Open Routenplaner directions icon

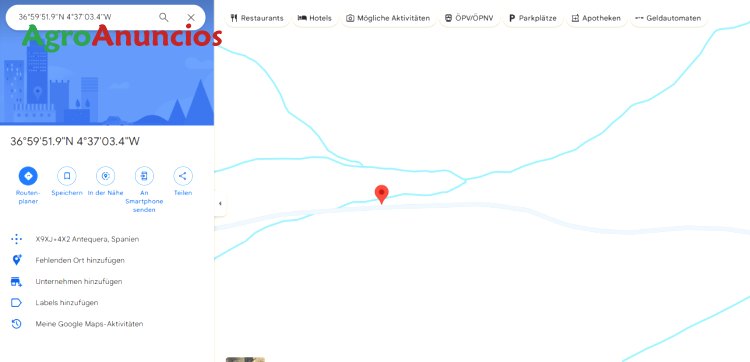[x=28, y=176]
